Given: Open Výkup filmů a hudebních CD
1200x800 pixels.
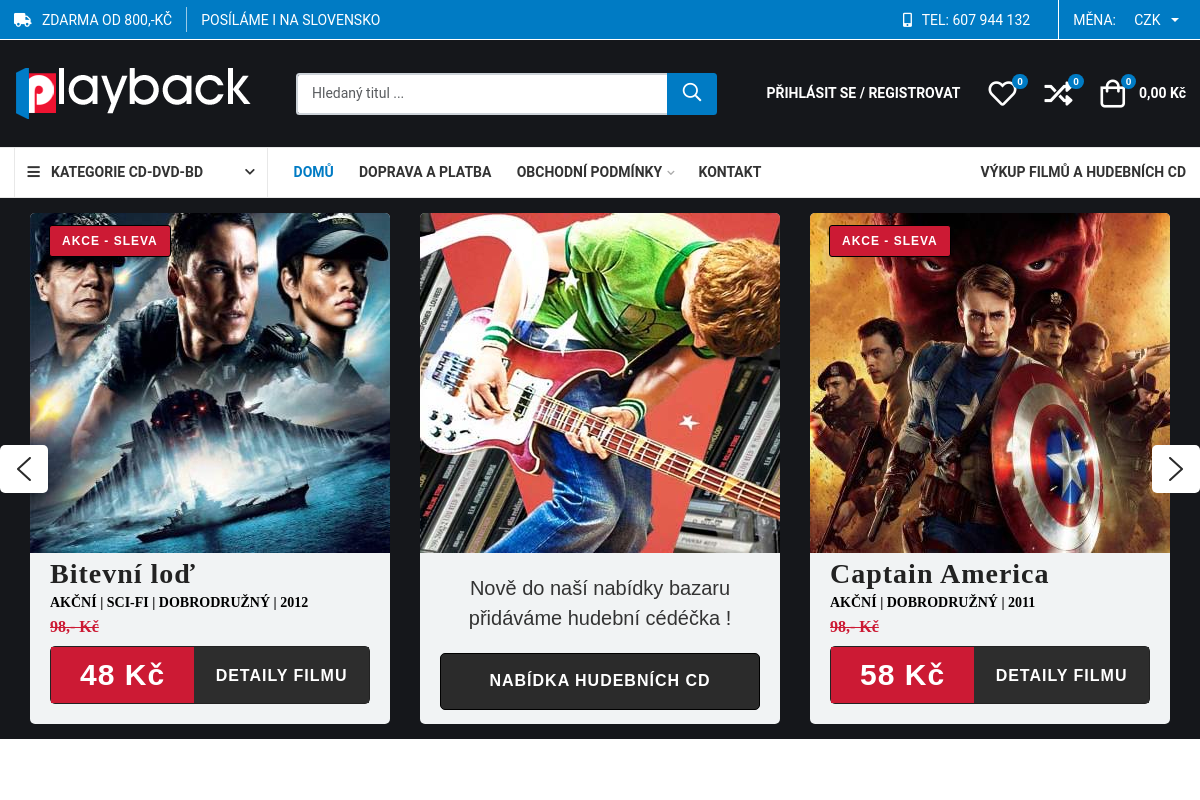Looking at the screenshot, I should pyautogui.click(x=1083, y=172).
